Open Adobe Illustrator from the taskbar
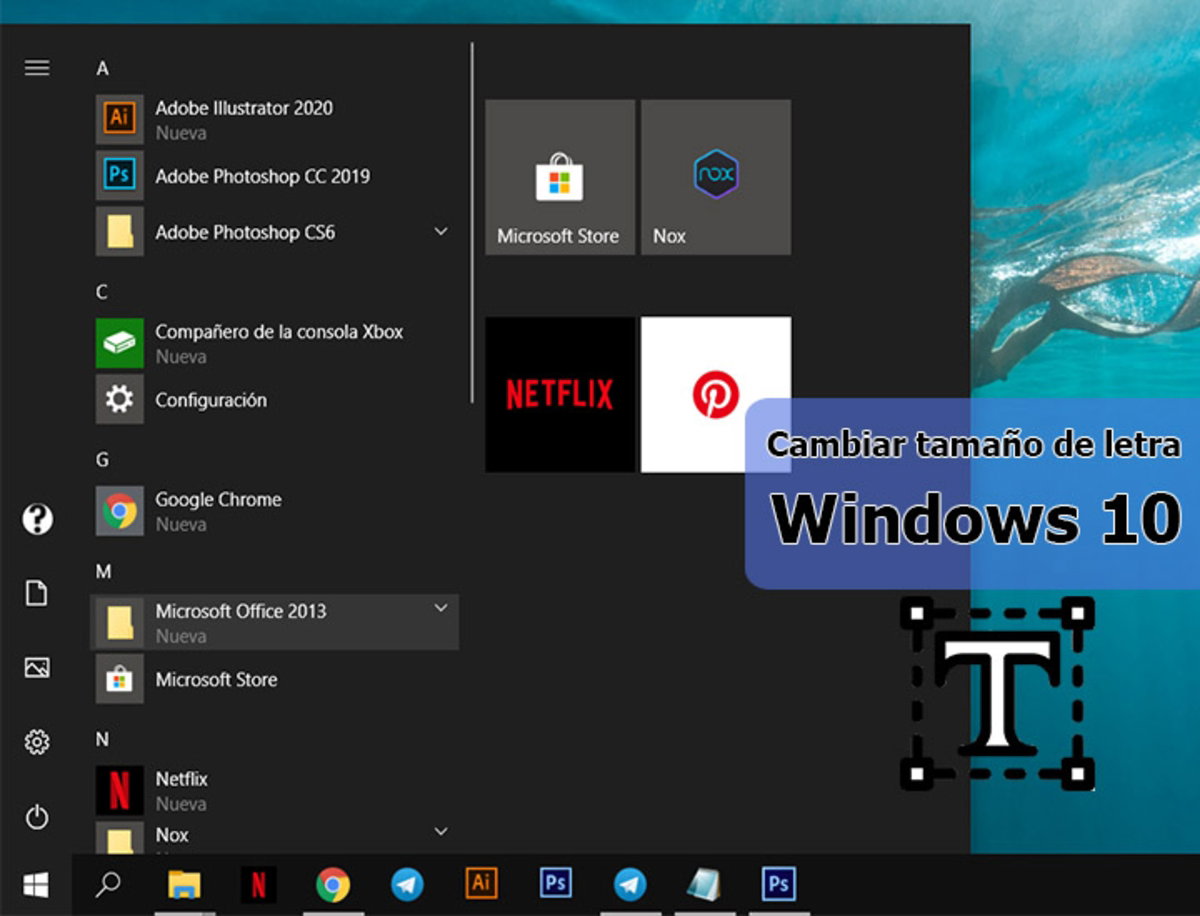The width and height of the screenshot is (1200, 916). (481, 885)
